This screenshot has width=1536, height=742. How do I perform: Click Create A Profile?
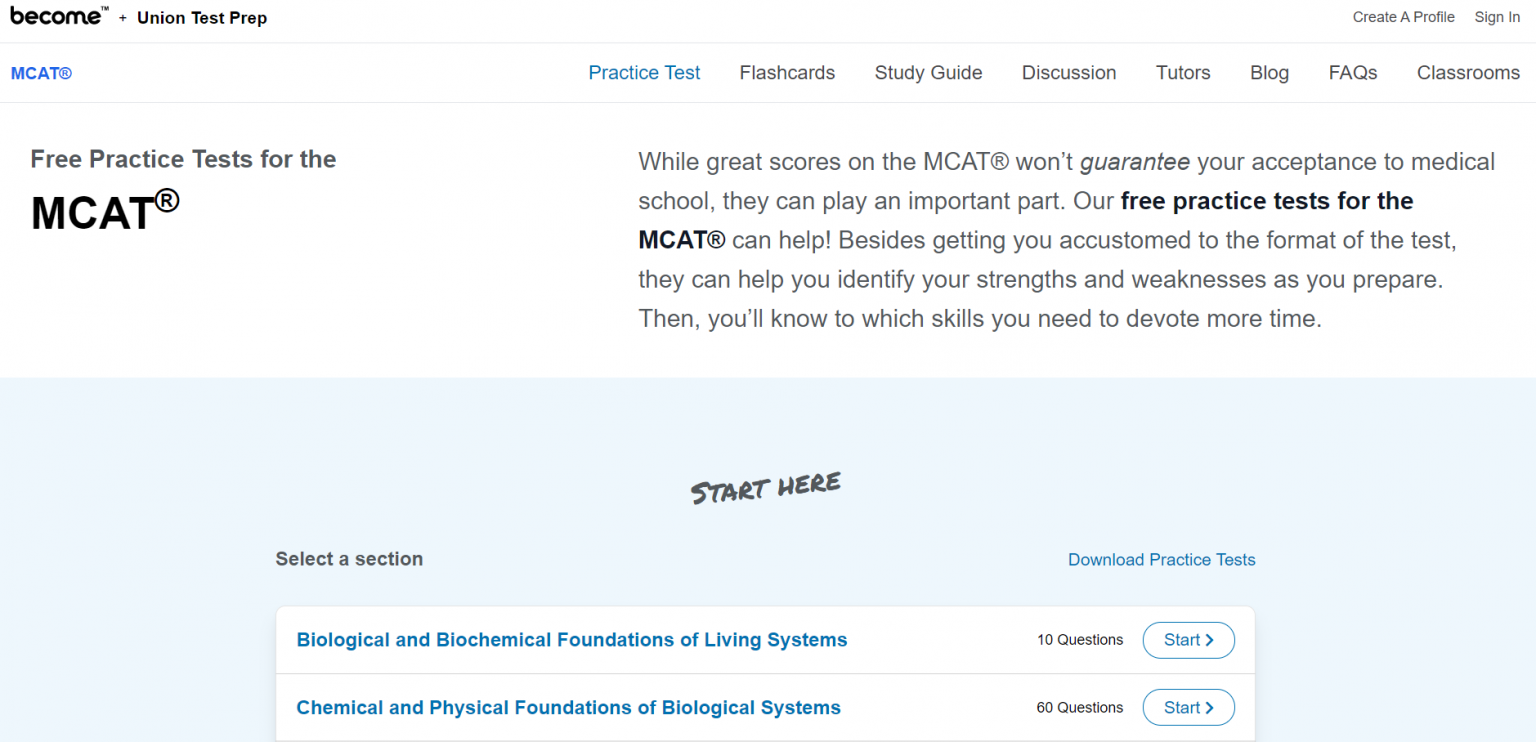1403,17
